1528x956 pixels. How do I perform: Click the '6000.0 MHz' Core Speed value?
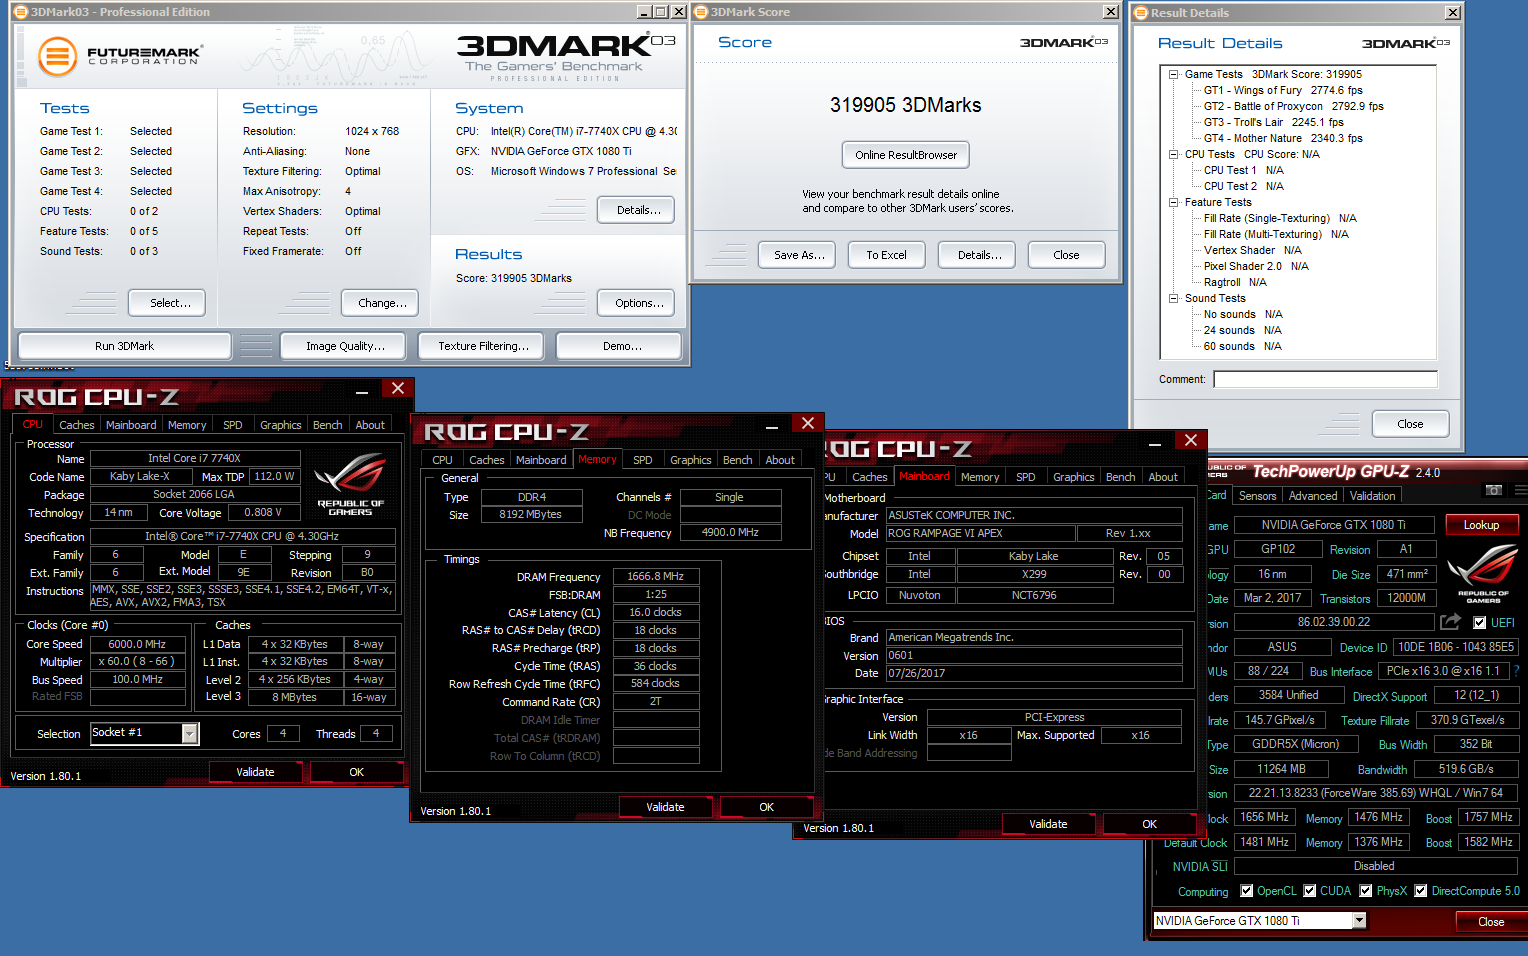pos(138,644)
